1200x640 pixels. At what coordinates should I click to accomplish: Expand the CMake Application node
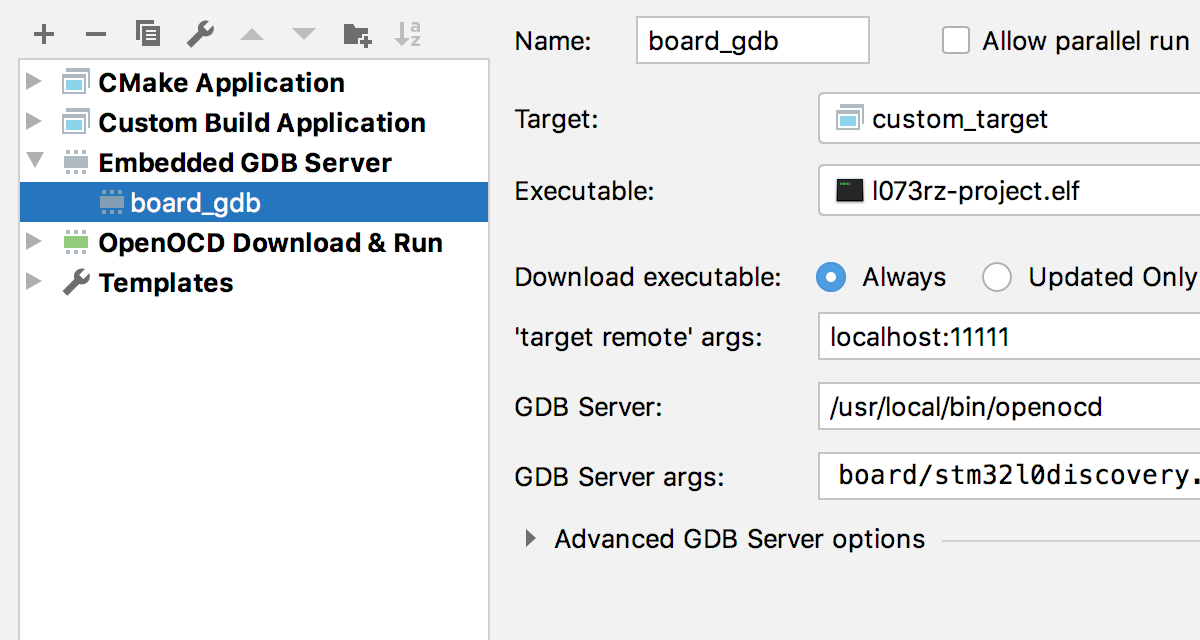[34, 82]
